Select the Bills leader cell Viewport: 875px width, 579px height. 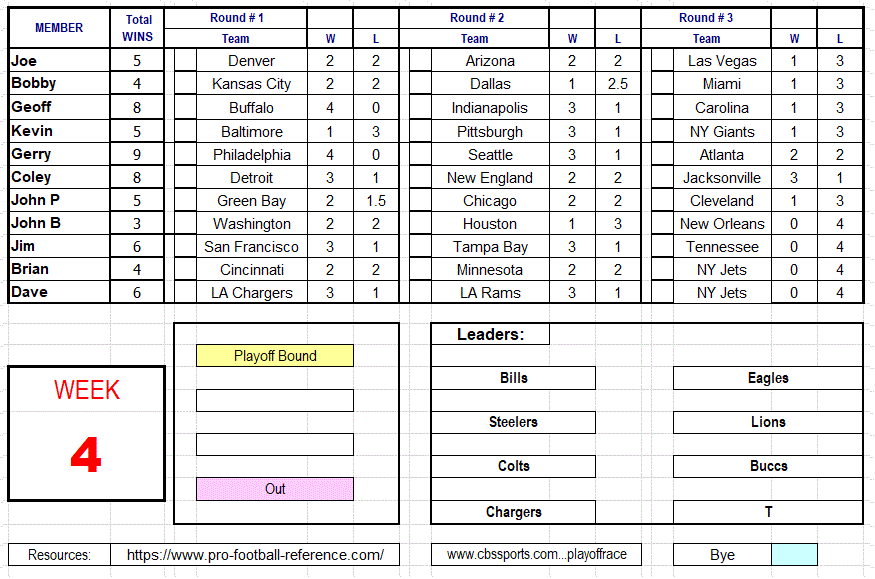513,378
